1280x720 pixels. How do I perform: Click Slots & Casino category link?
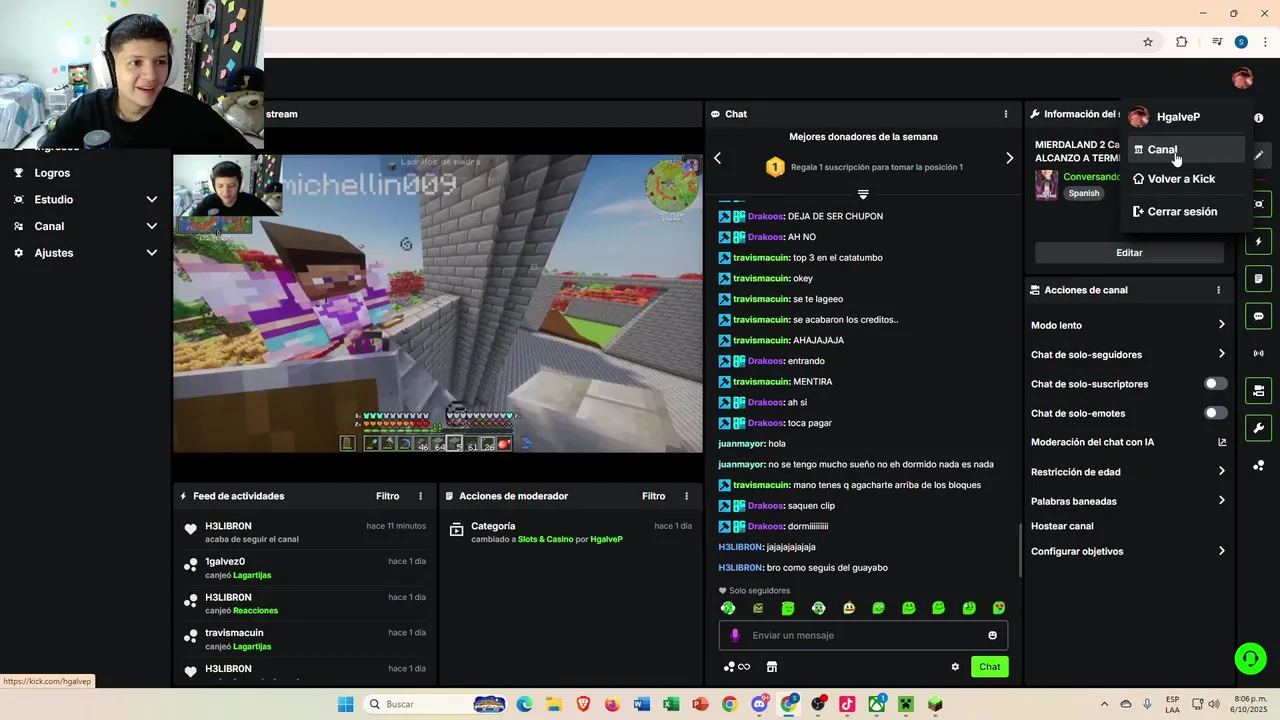(546, 539)
